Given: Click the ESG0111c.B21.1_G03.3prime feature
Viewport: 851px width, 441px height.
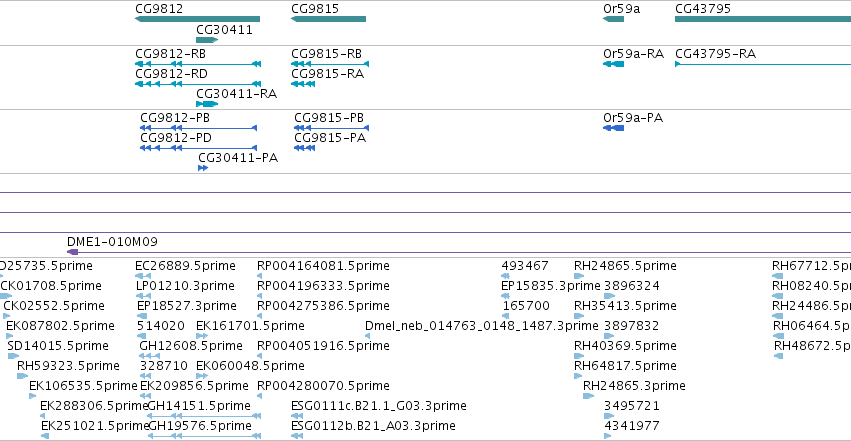Looking at the screenshot, I should 297,416.
